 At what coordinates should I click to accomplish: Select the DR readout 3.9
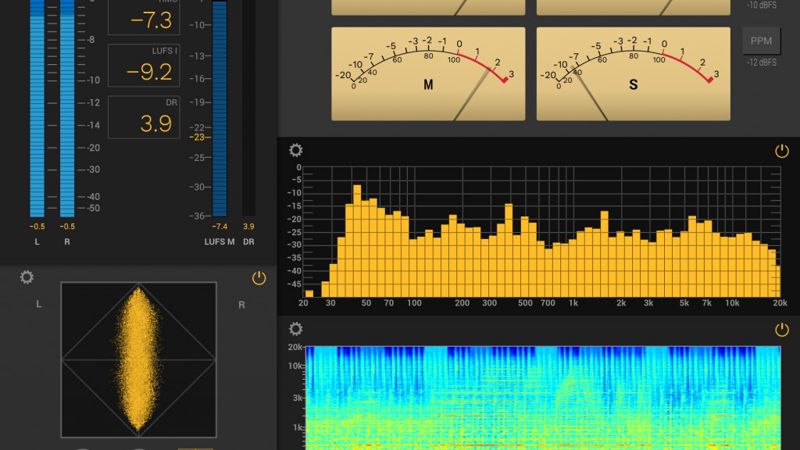tap(144, 117)
